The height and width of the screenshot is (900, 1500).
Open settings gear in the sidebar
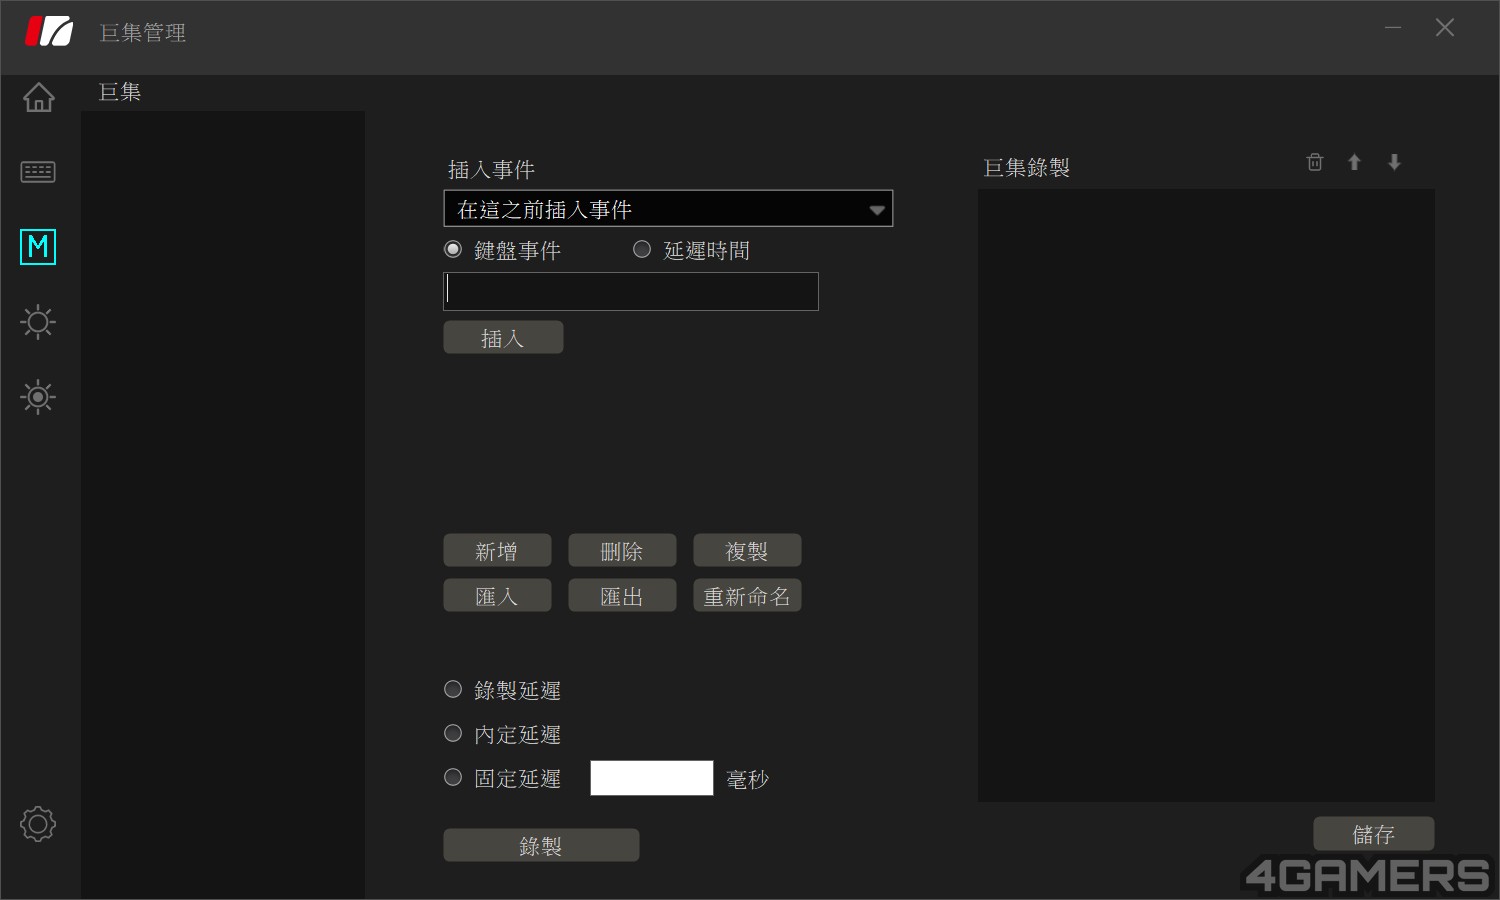click(x=38, y=824)
